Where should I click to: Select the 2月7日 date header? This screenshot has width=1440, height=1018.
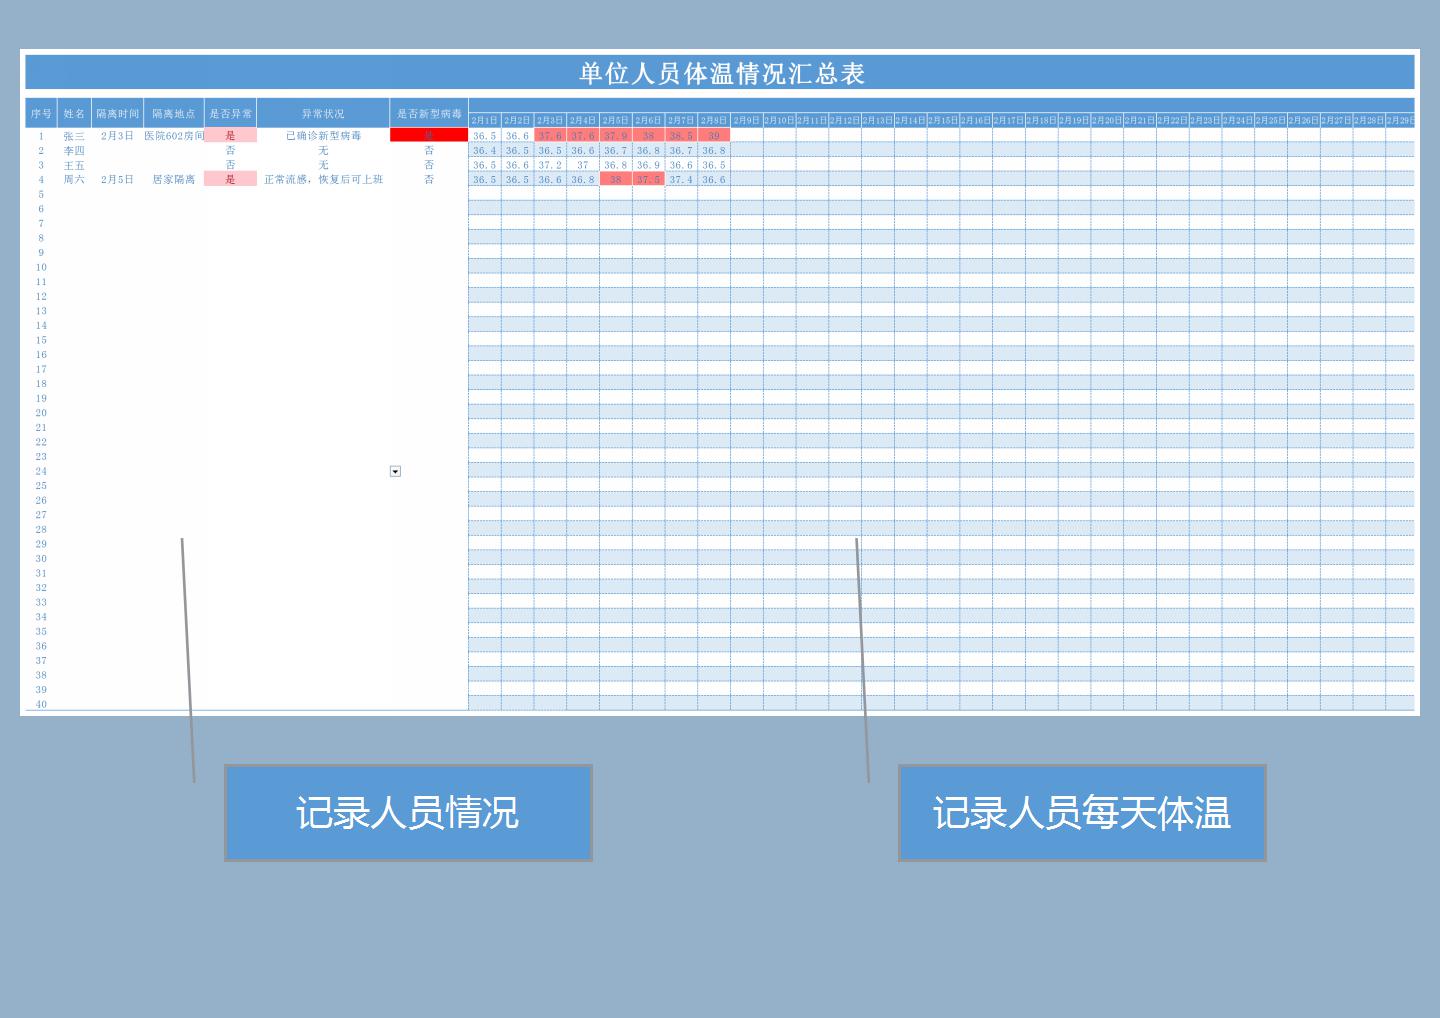[x=681, y=120]
